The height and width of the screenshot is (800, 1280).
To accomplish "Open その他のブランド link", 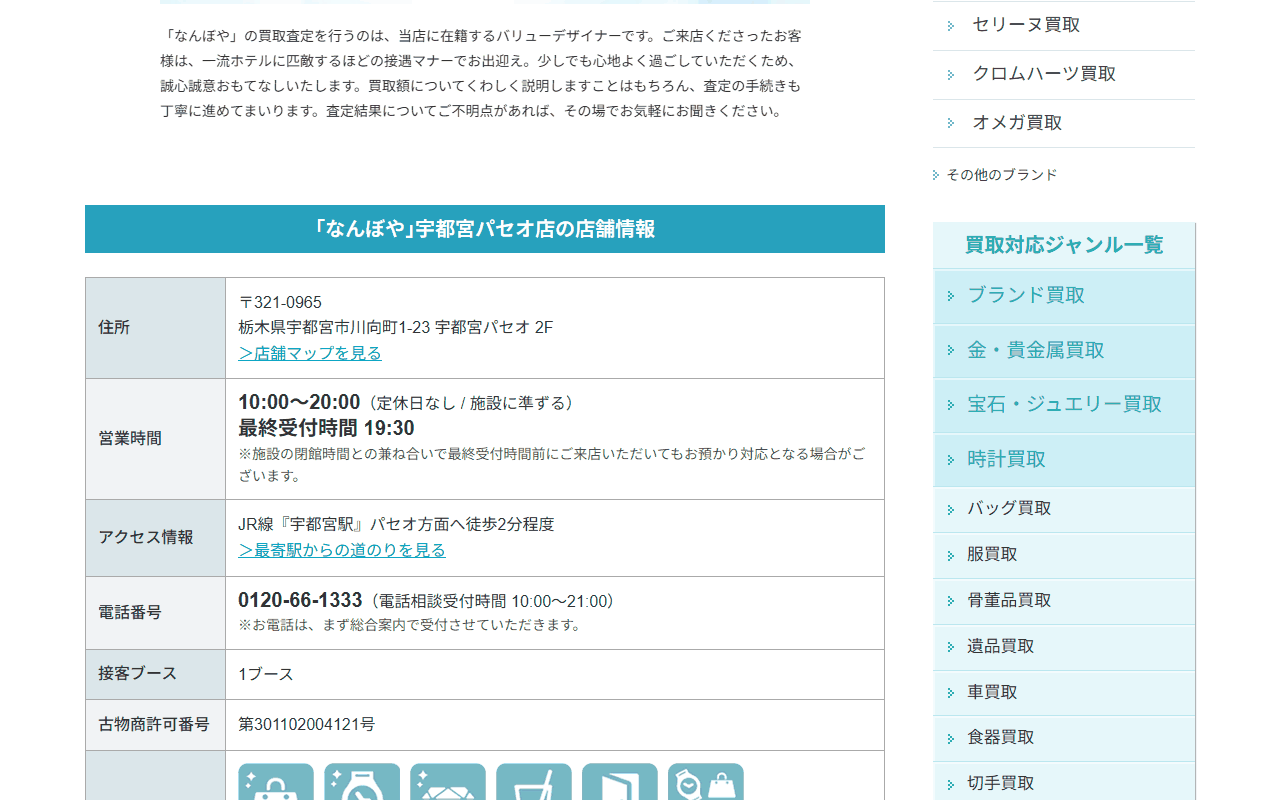I will click(1001, 175).
